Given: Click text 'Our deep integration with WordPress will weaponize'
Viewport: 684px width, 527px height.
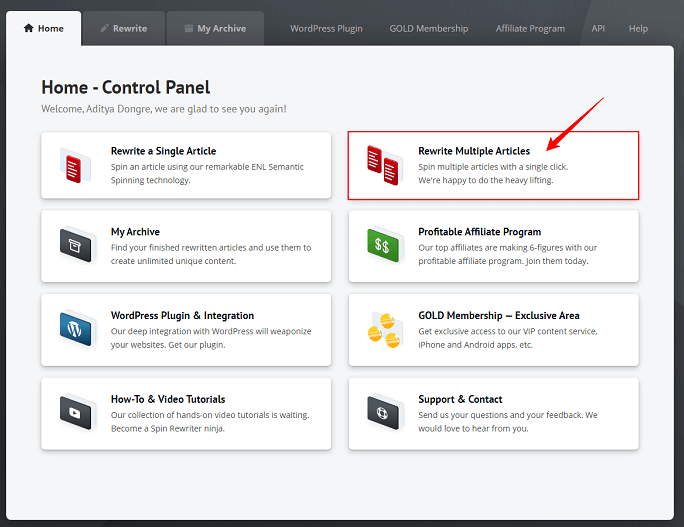Looking at the screenshot, I should point(211,331).
